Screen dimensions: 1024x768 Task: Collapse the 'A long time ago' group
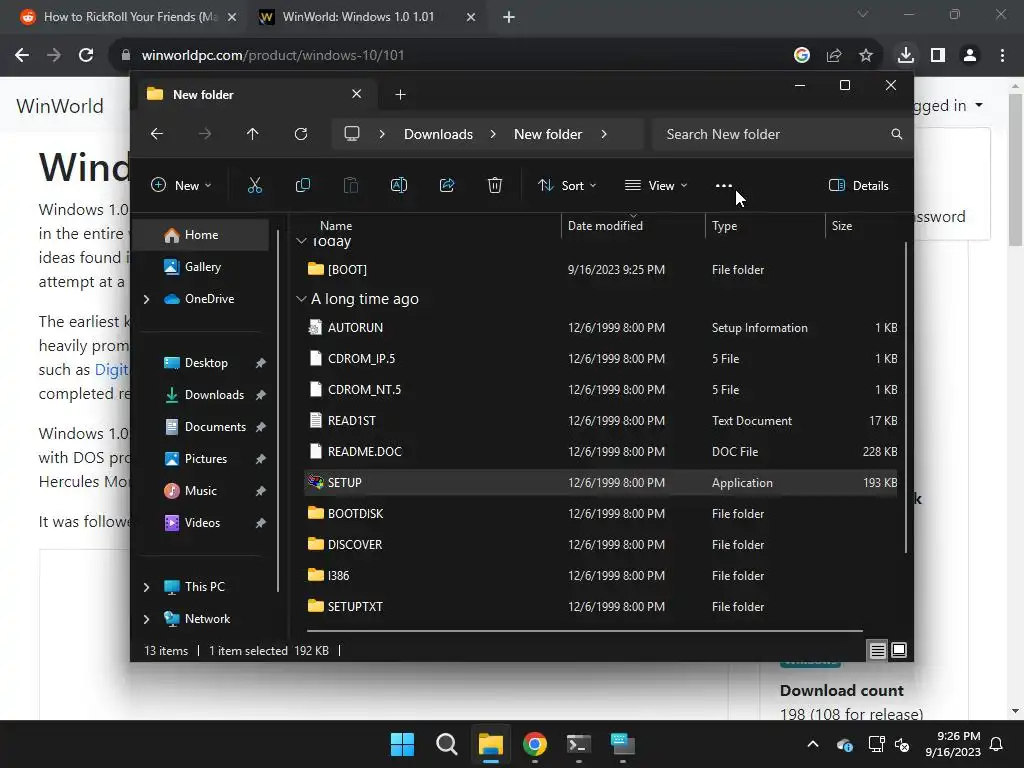point(301,299)
